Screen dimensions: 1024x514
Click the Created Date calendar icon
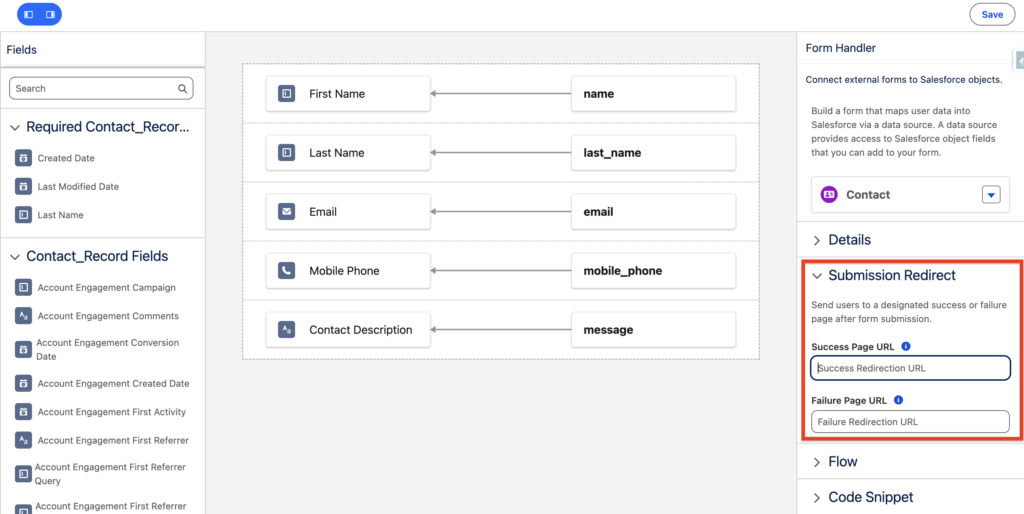tap(23, 158)
